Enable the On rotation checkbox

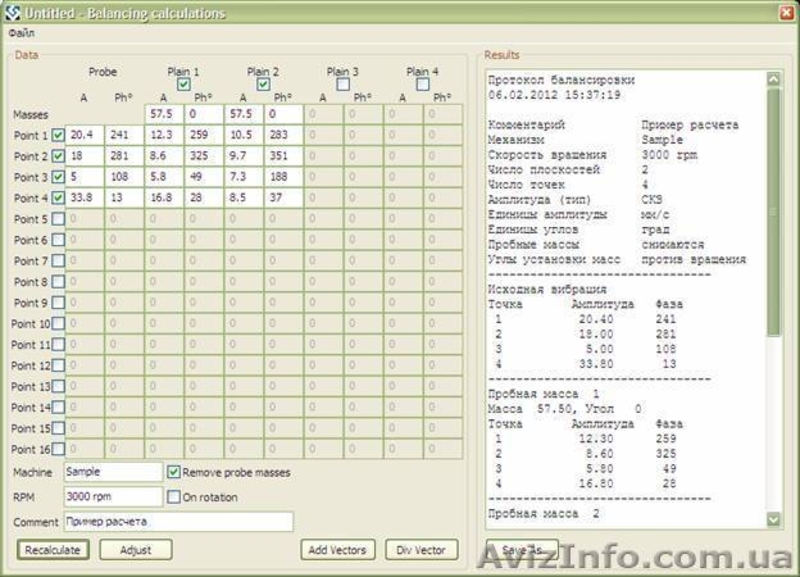(174, 496)
